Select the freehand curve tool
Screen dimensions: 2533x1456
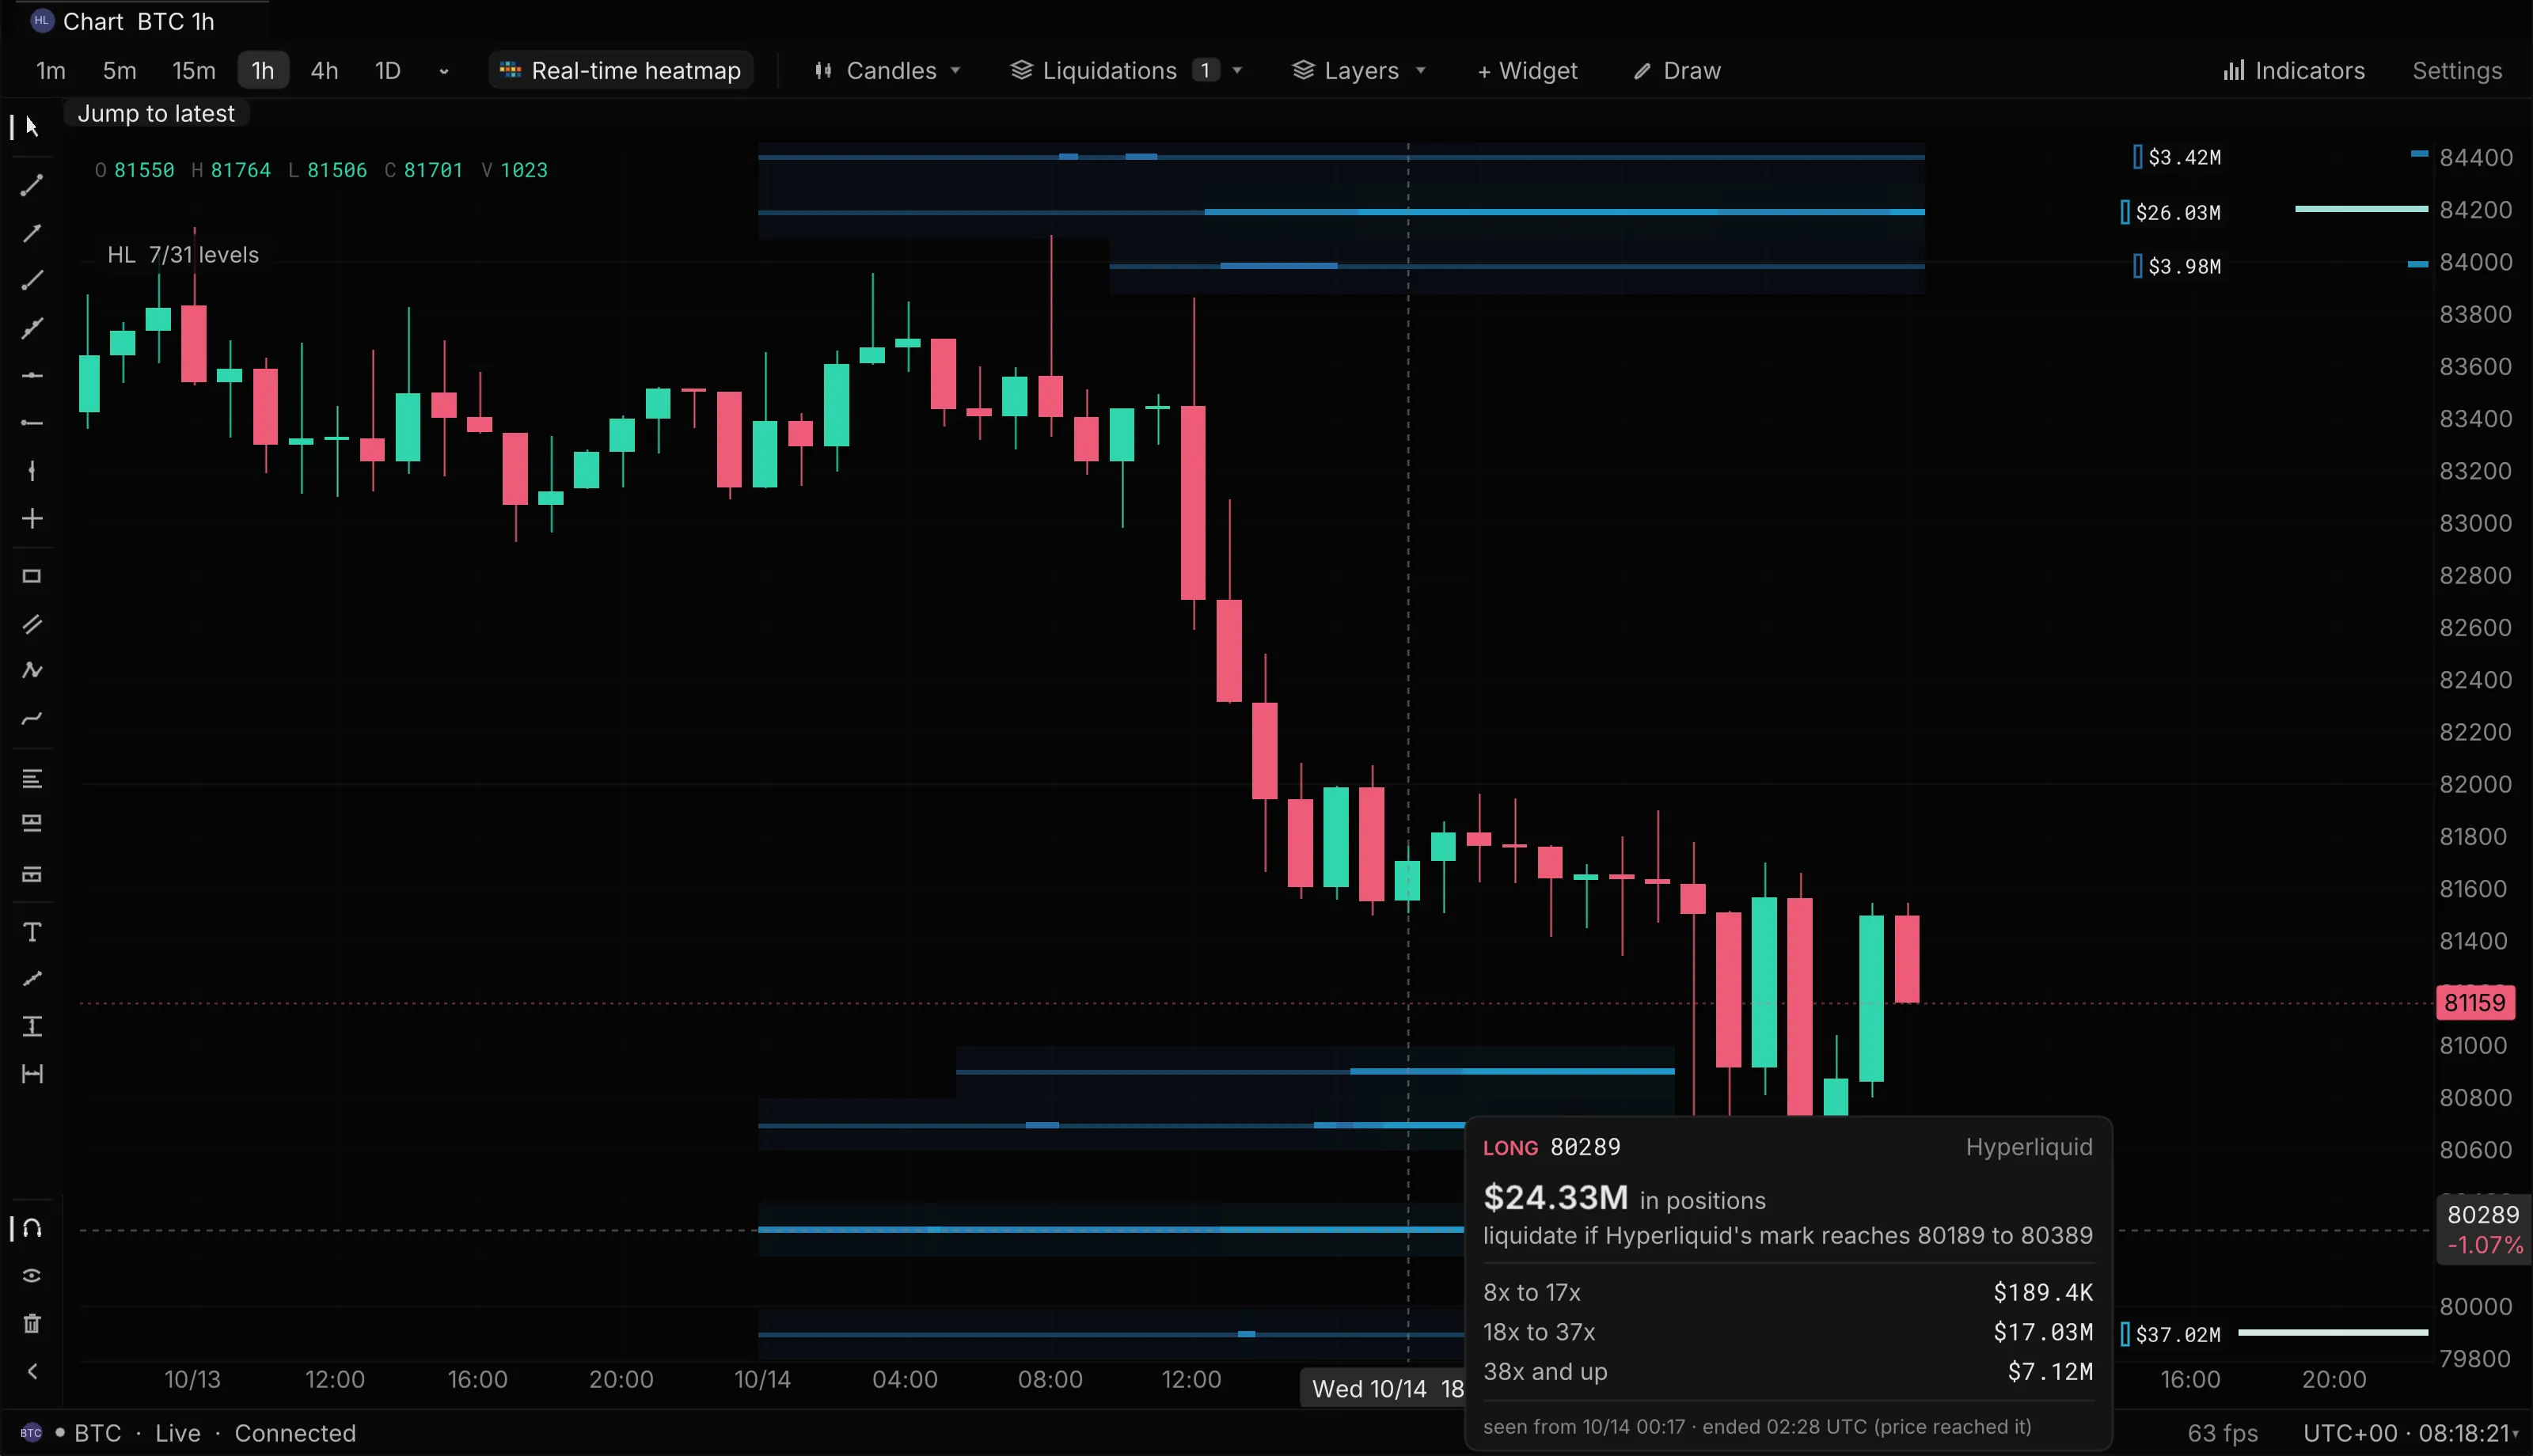[x=32, y=719]
